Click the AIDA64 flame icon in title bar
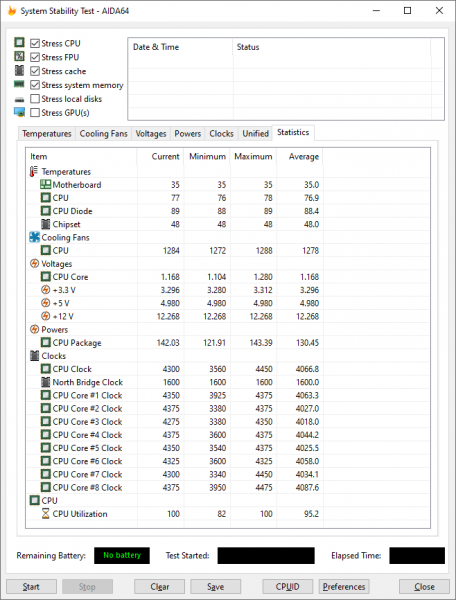This screenshot has height=600, width=456. (12, 11)
